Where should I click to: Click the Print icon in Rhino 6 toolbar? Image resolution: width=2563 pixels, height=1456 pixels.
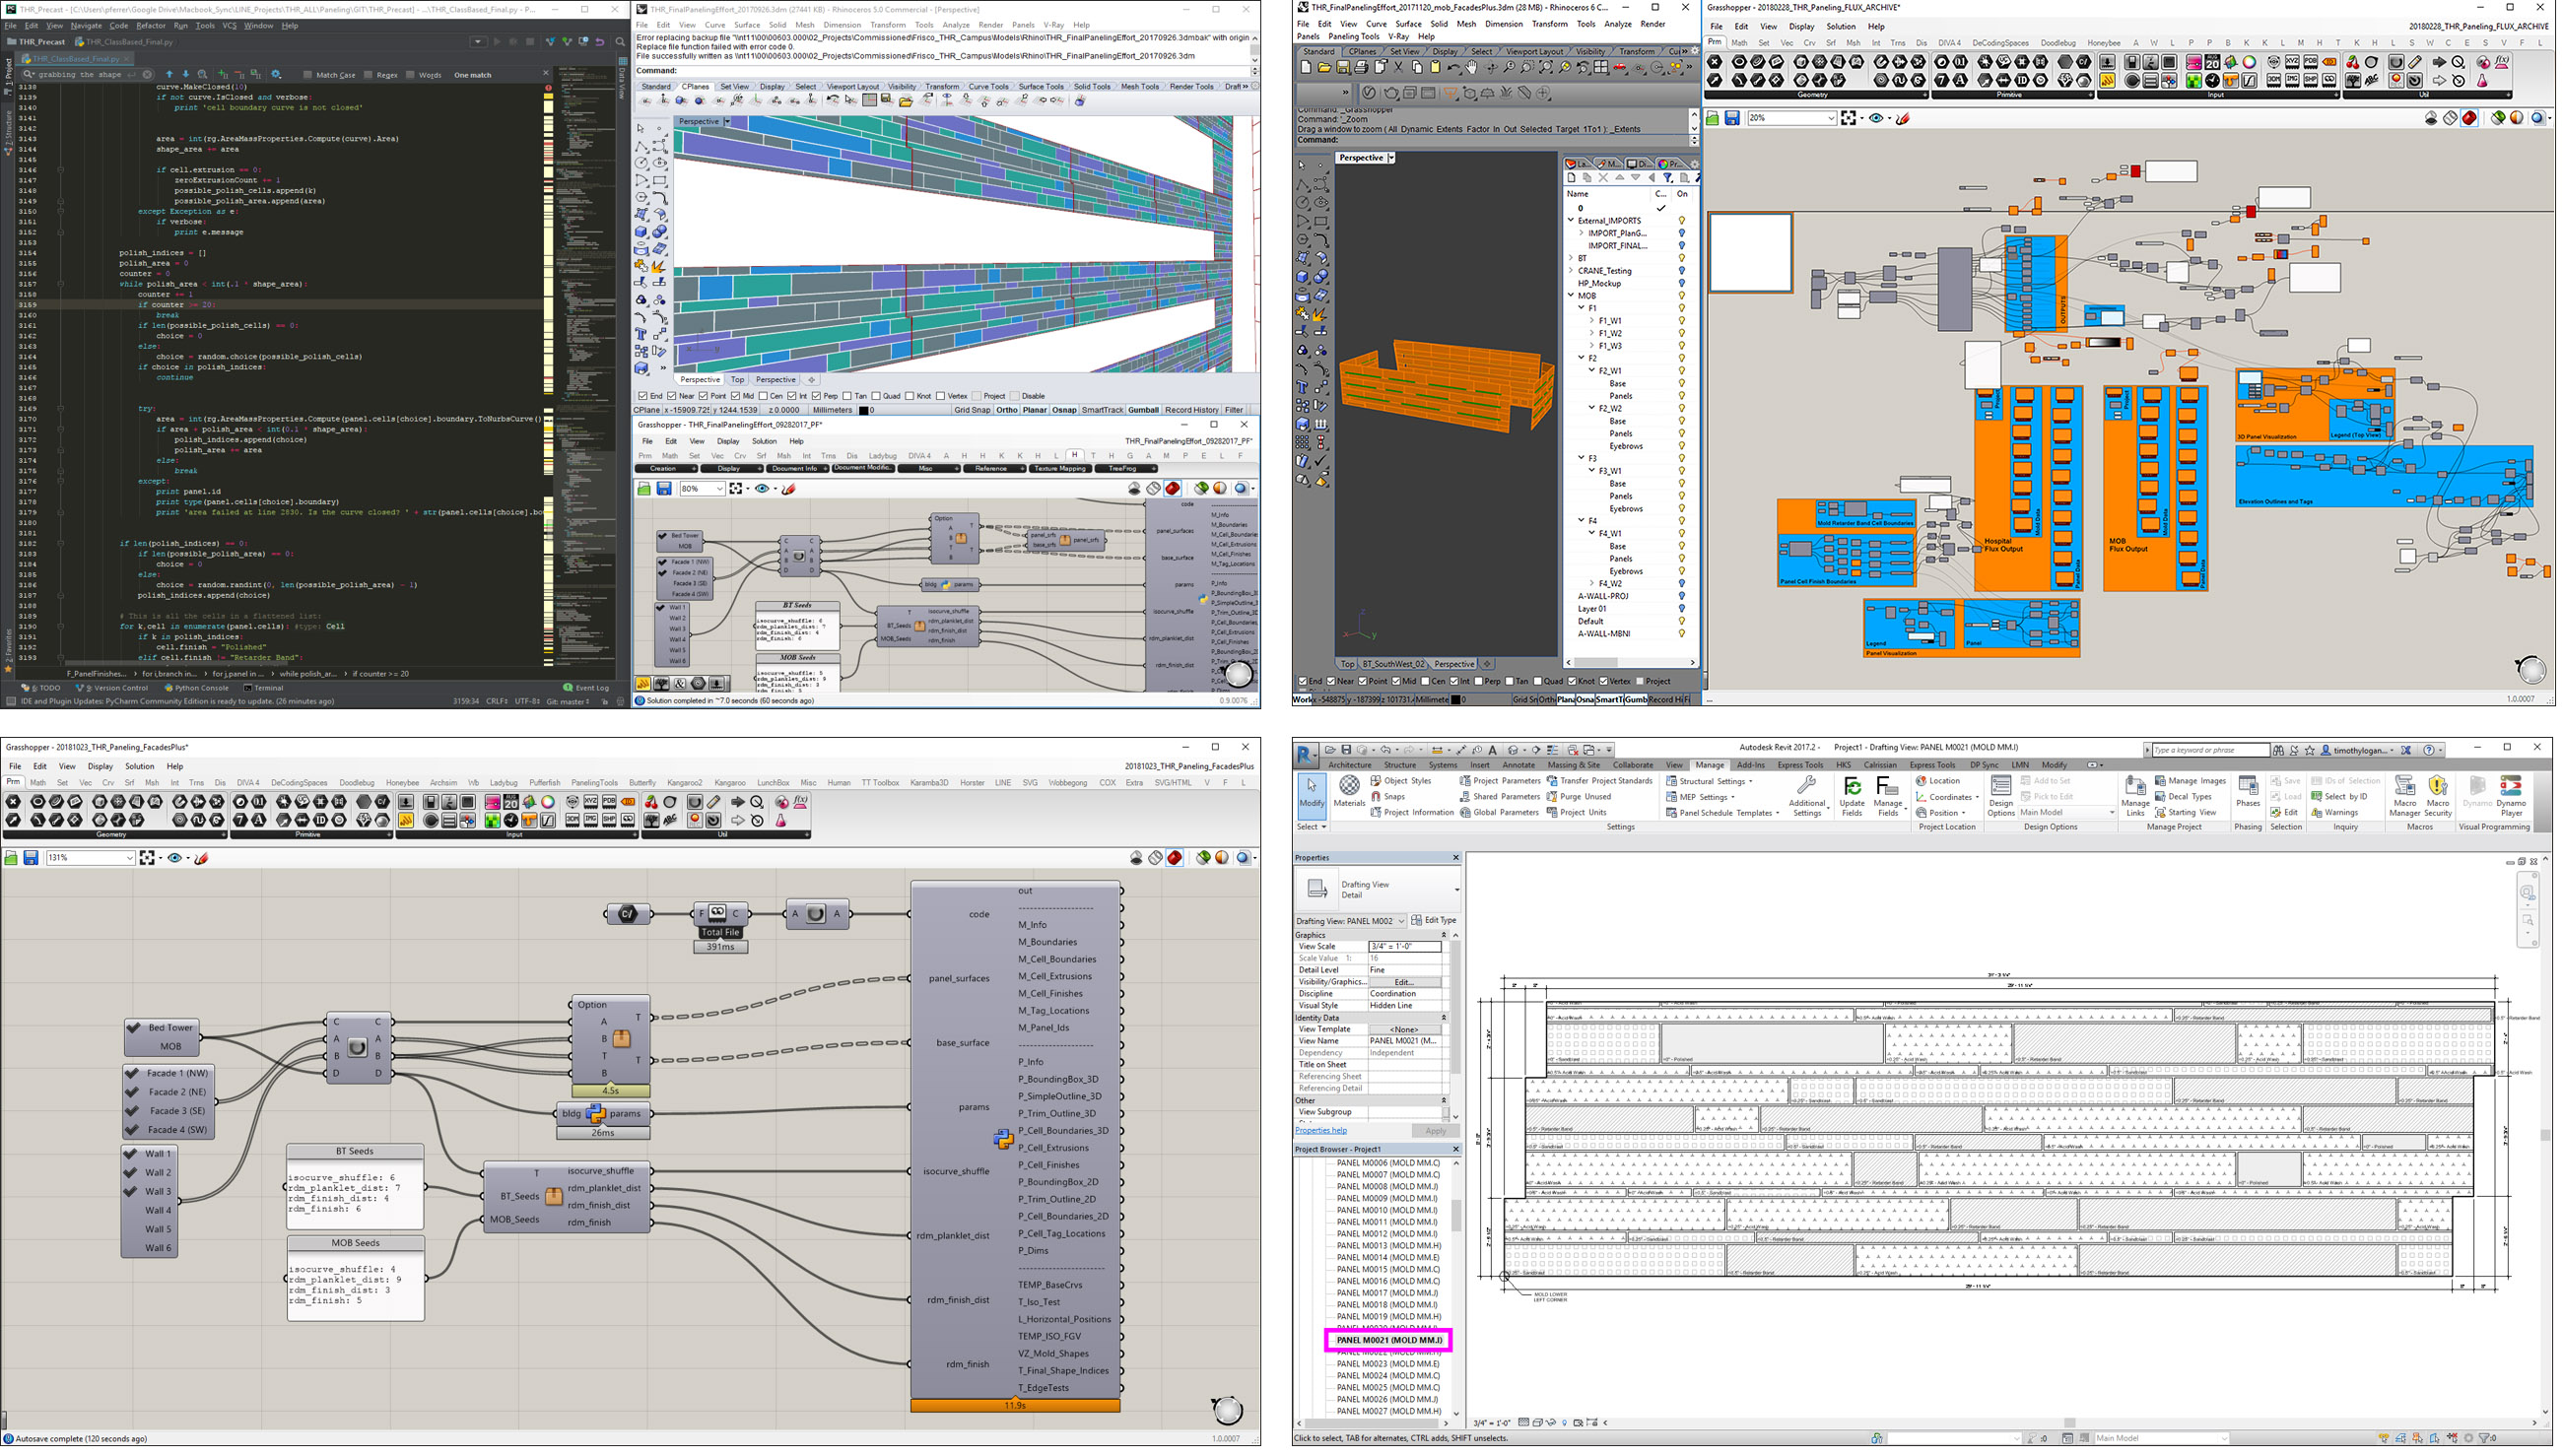(1361, 67)
